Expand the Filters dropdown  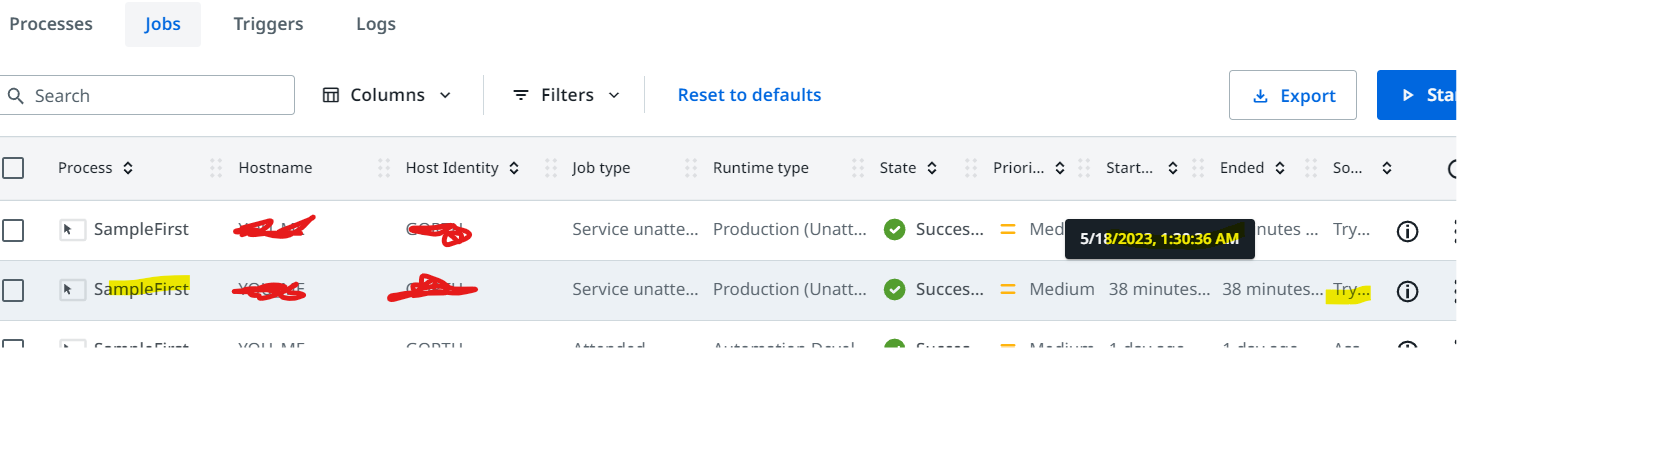567,95
